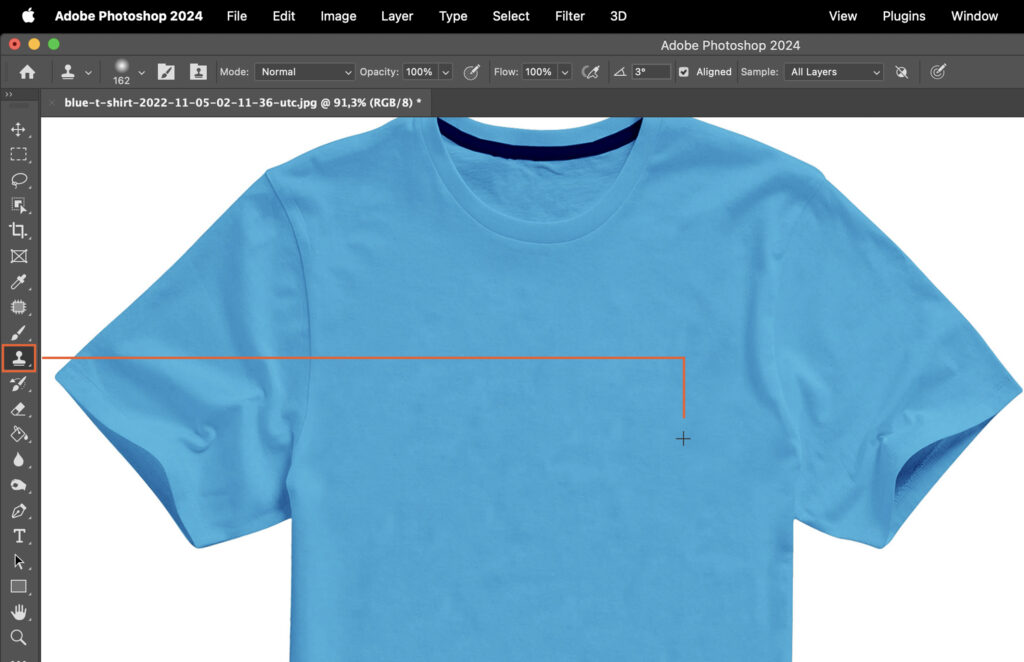
Task: Open the blend Mode dropdown
Action: 304,71
